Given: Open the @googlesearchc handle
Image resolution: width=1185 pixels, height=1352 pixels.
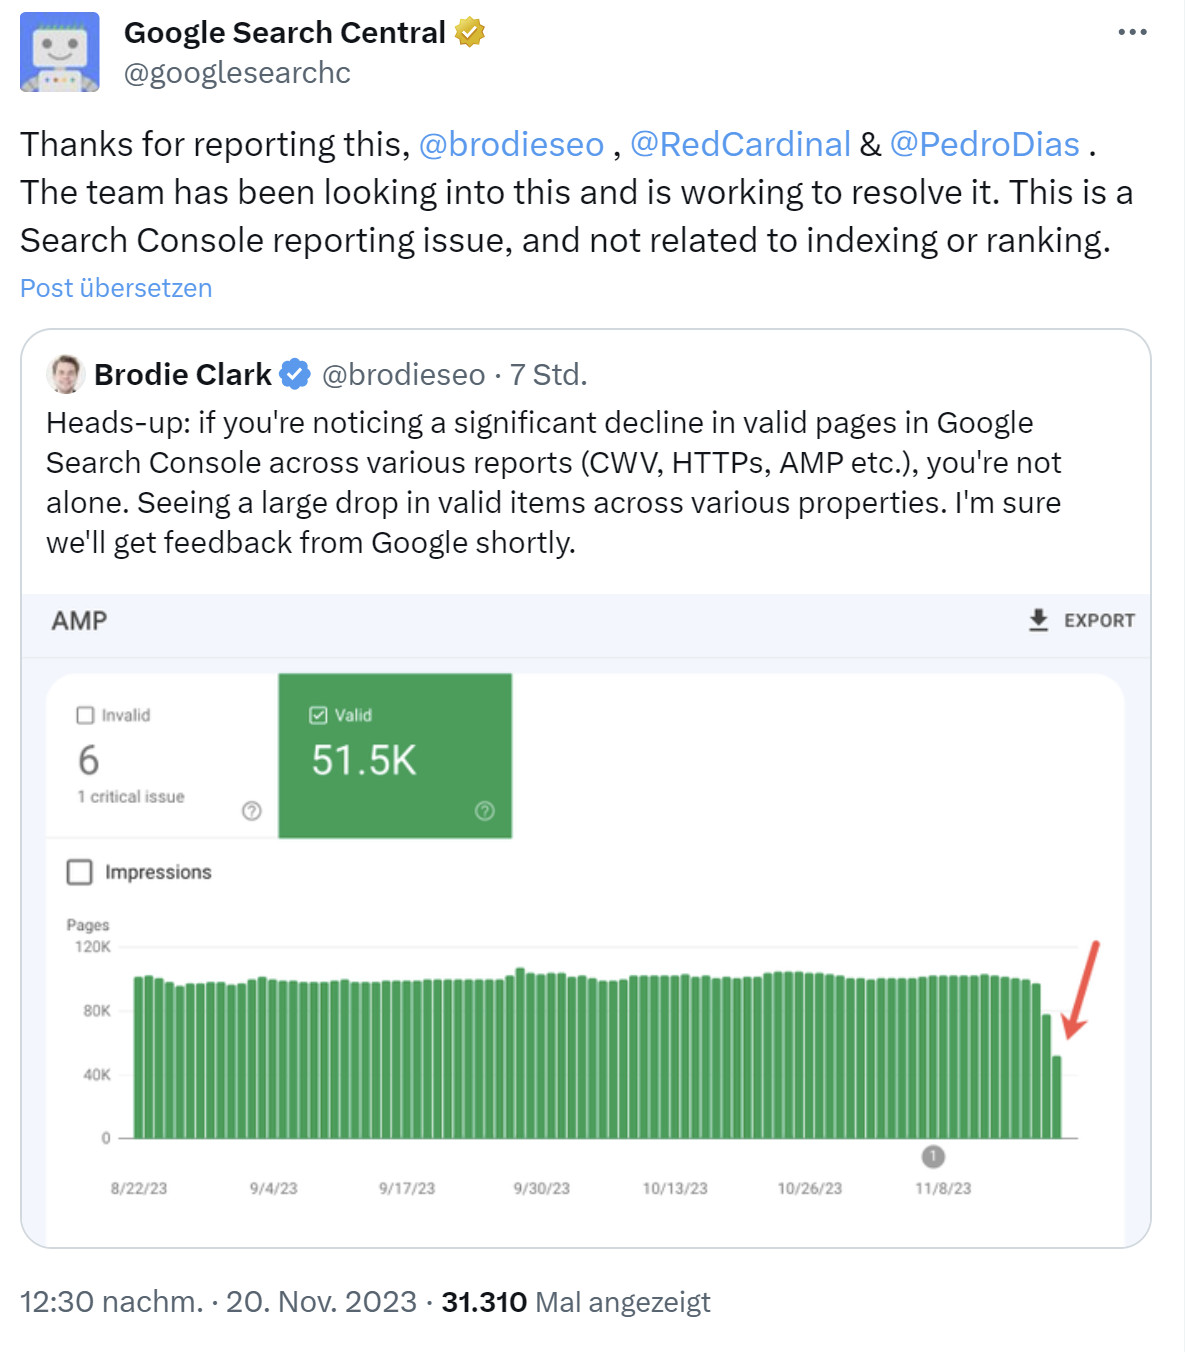Looking at the screenshot, I should pos(236,72).
